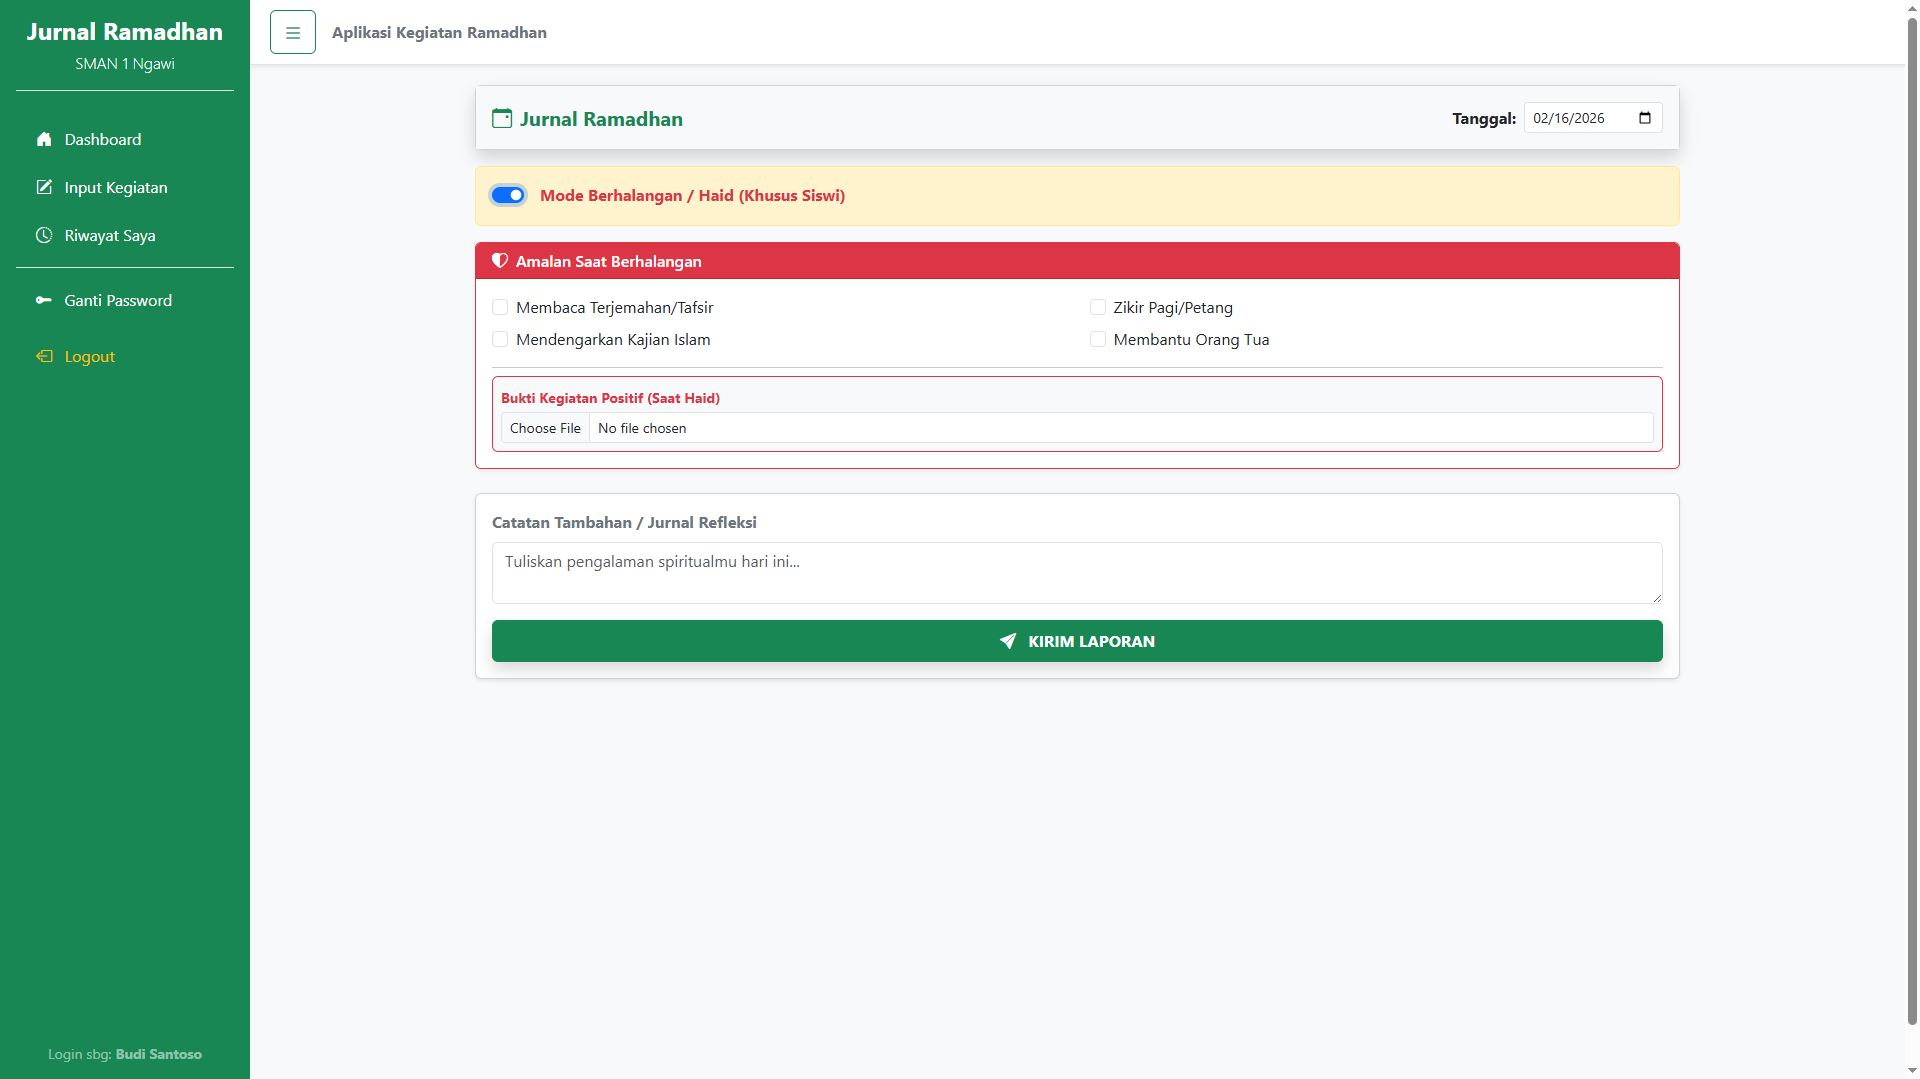Check Membaca Terjemahan/Tafsir checkbox

(x=500, y=308)
